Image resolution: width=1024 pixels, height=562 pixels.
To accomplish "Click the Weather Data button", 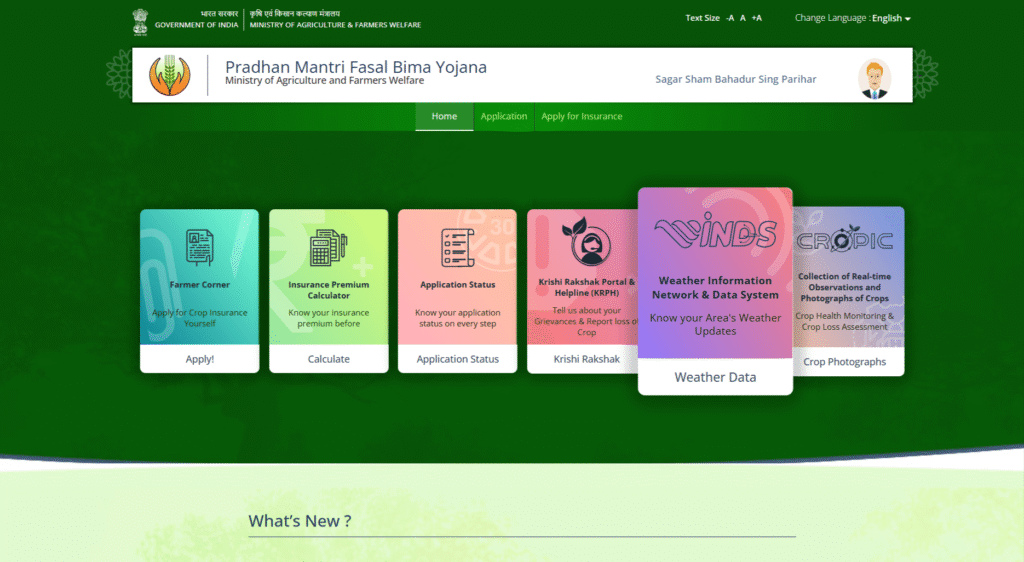I will [x=715, y=377].
